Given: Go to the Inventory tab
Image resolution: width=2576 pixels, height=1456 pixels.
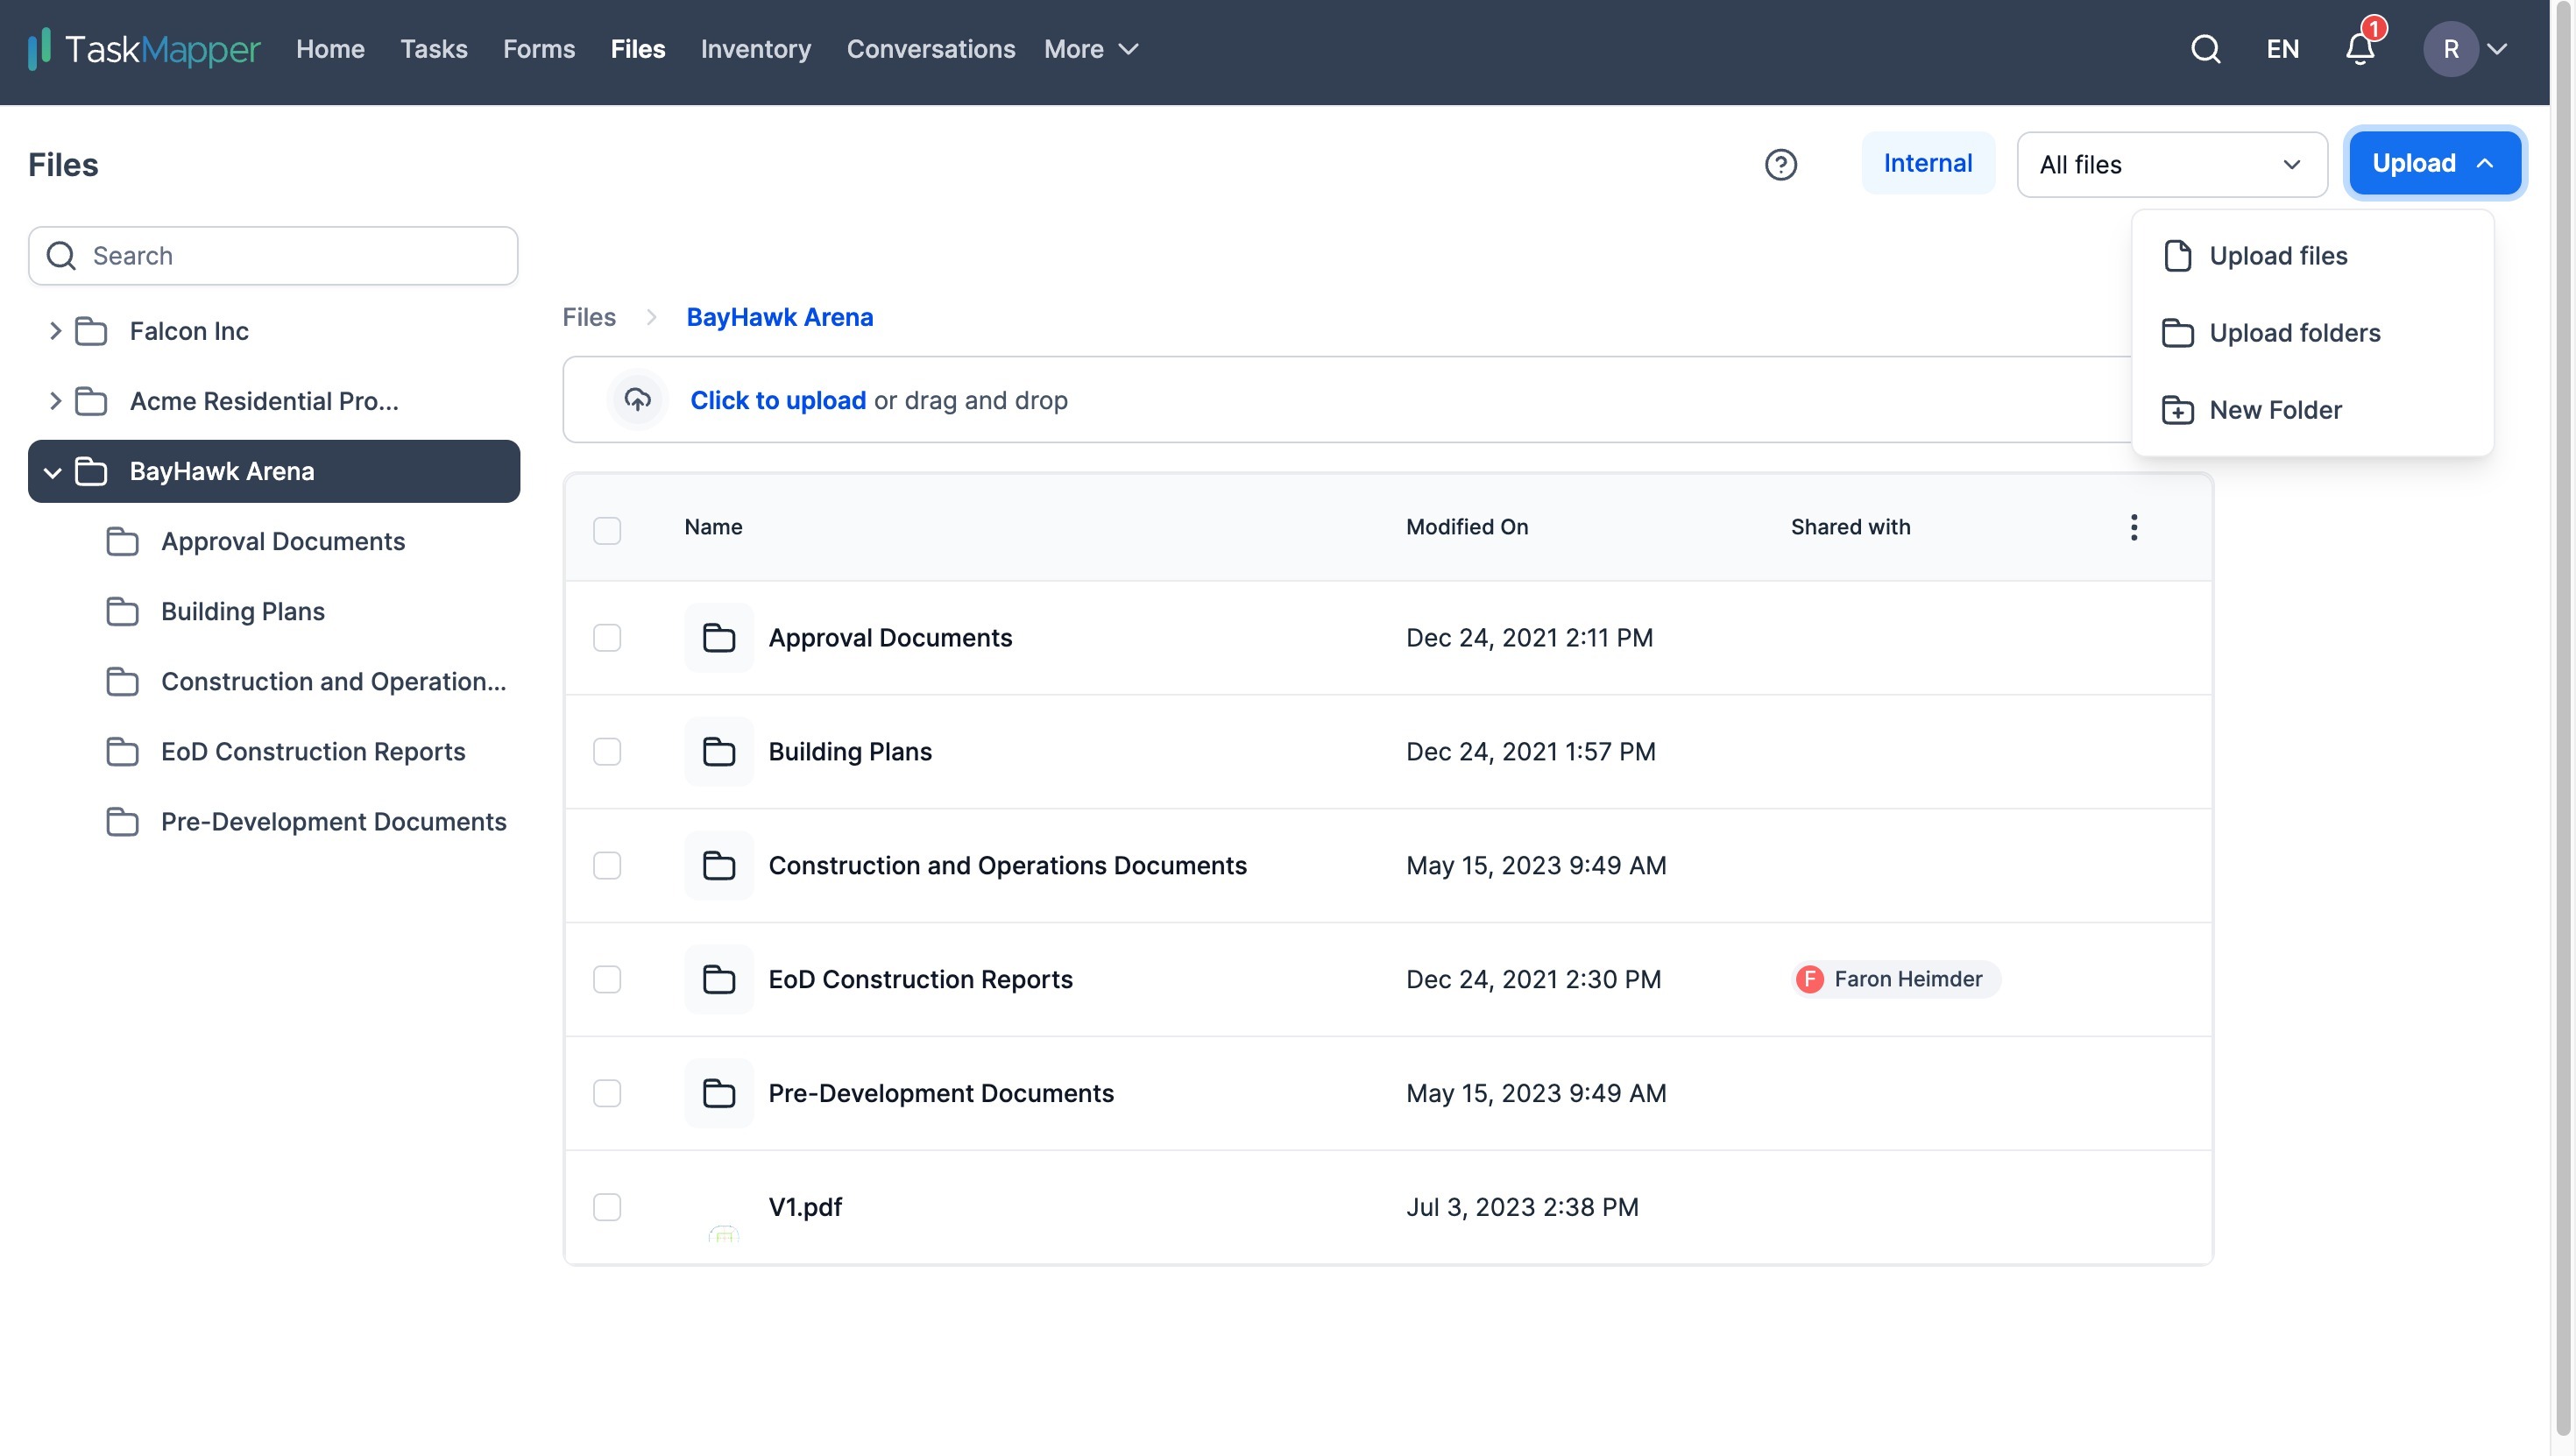Looking at the screenshot, I should [755, 49].
